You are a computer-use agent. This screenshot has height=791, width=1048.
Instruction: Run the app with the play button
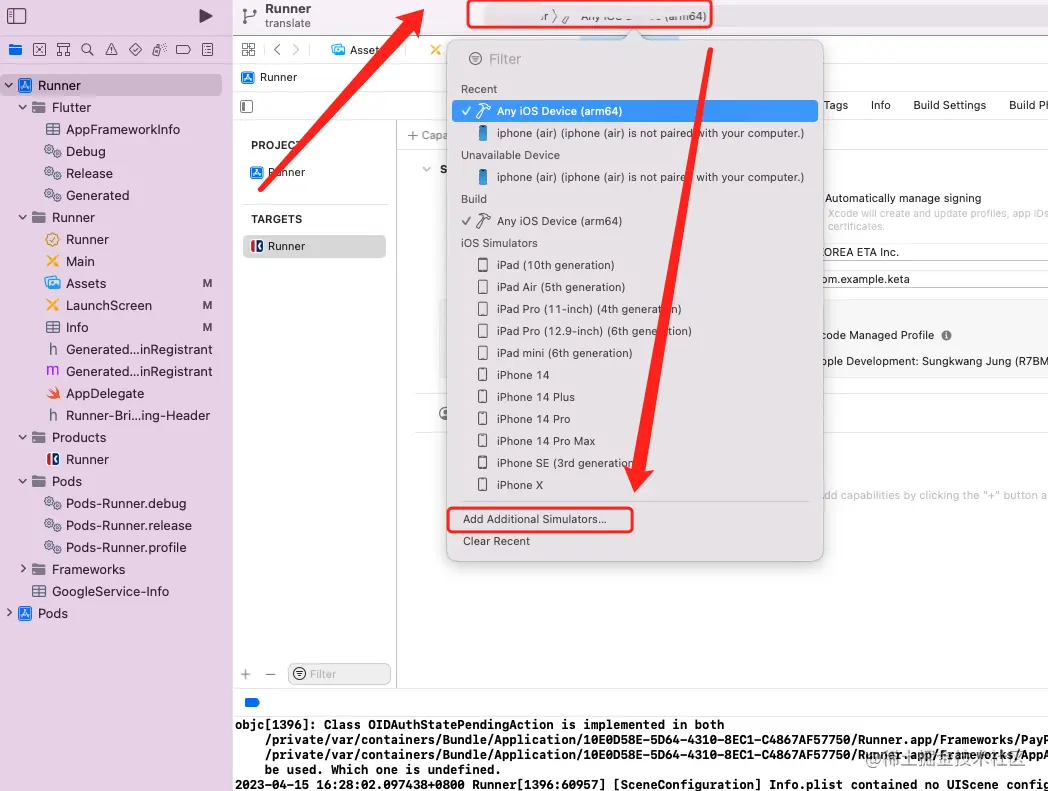click(206, 16)
